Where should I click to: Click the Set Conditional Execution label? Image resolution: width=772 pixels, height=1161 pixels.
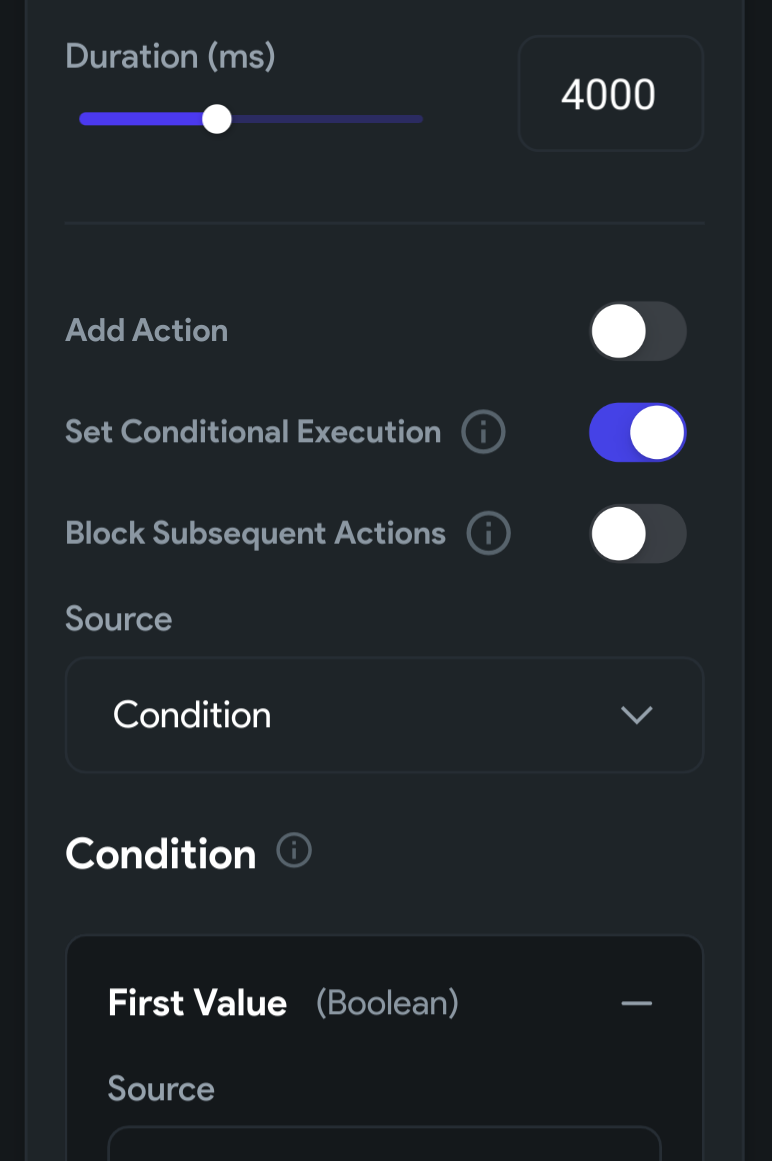[253, 432]
